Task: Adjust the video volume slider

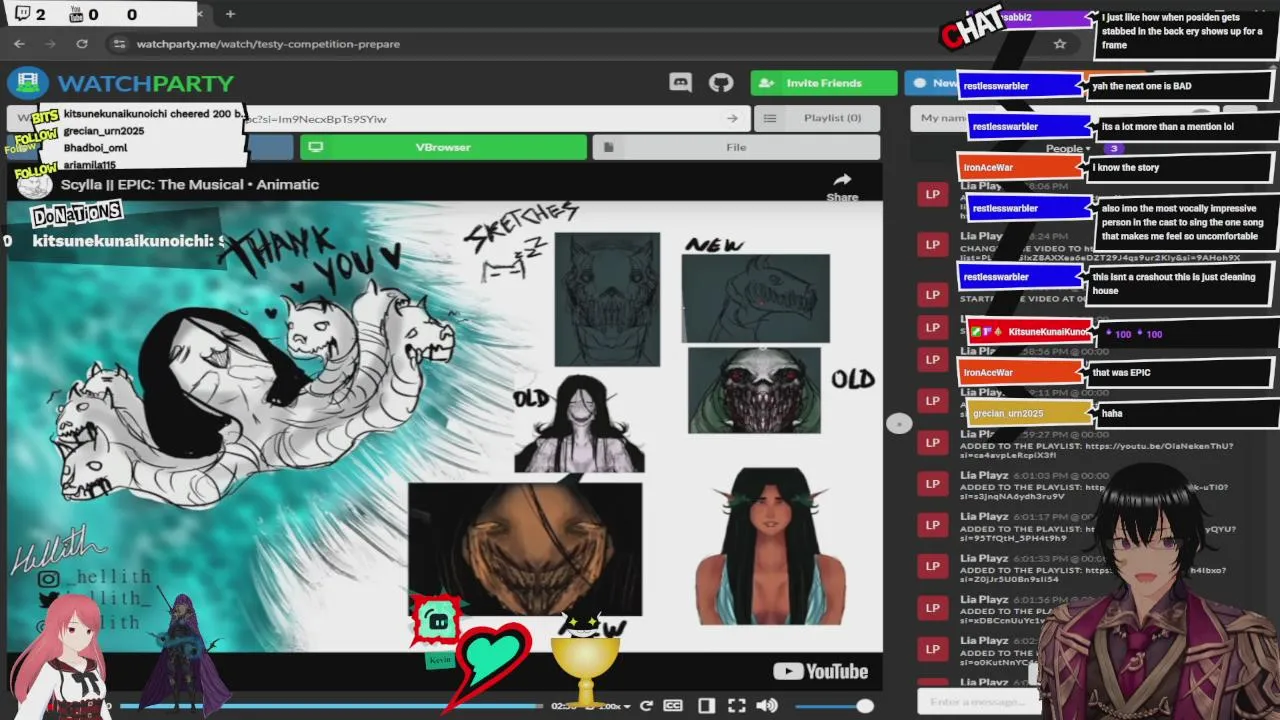Action: 834,706
